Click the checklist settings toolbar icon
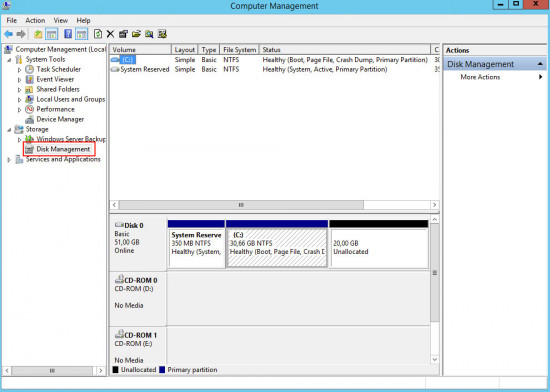This screenshot has height=392, width=550. click(x=162, y=34)
